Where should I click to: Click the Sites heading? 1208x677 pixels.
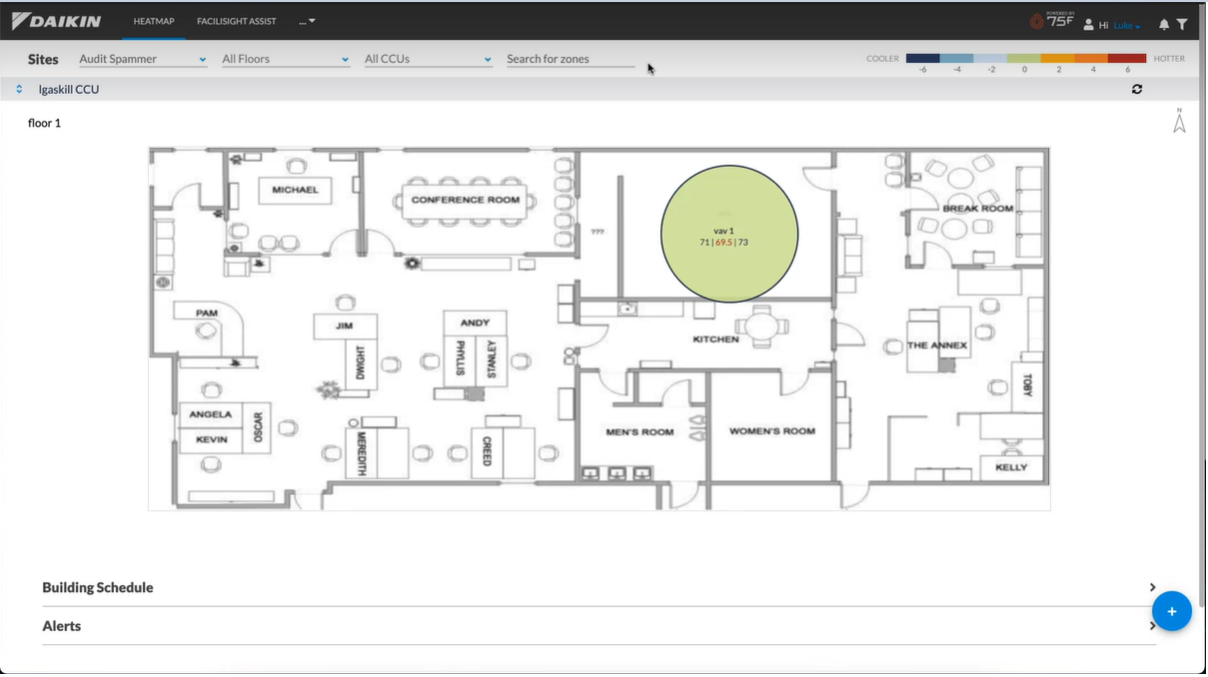coord(43,59)
